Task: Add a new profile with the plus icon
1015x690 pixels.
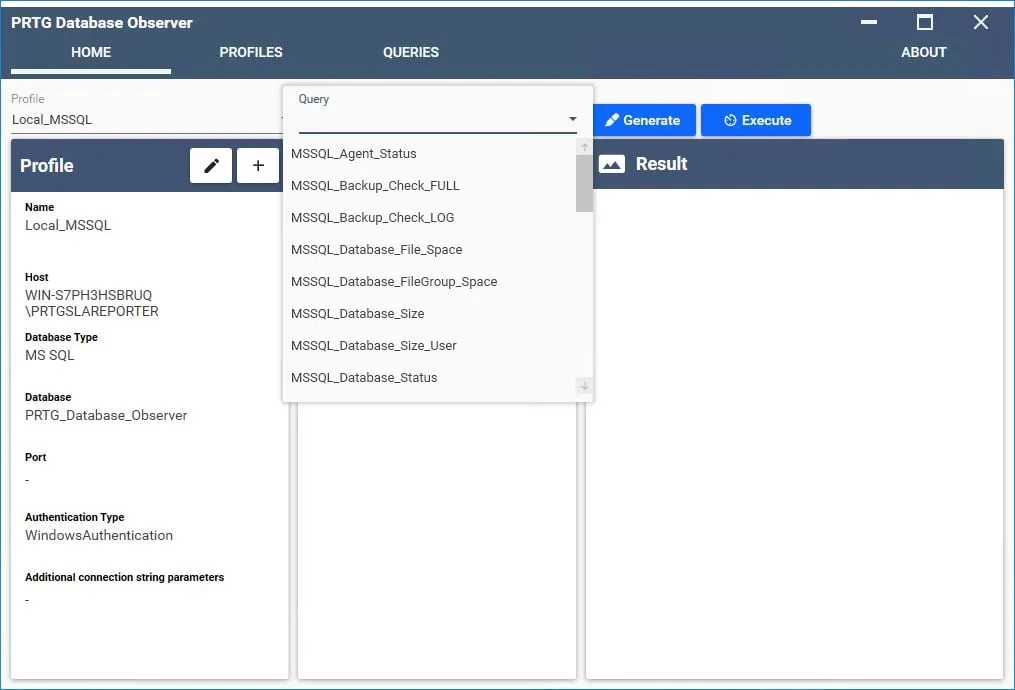Action: point(258,166)
